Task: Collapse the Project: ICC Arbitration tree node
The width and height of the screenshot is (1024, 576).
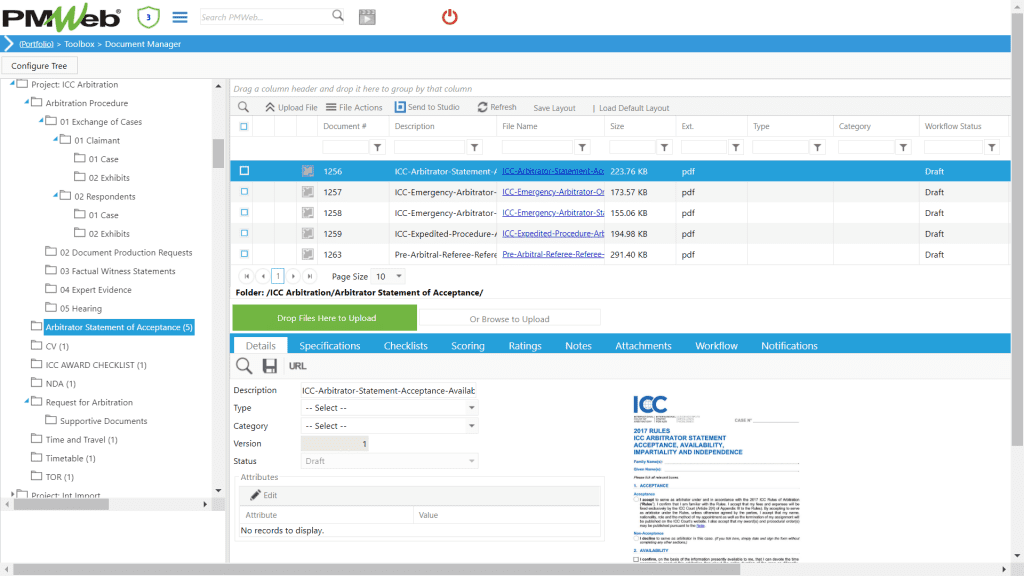Action: [12, 84]
